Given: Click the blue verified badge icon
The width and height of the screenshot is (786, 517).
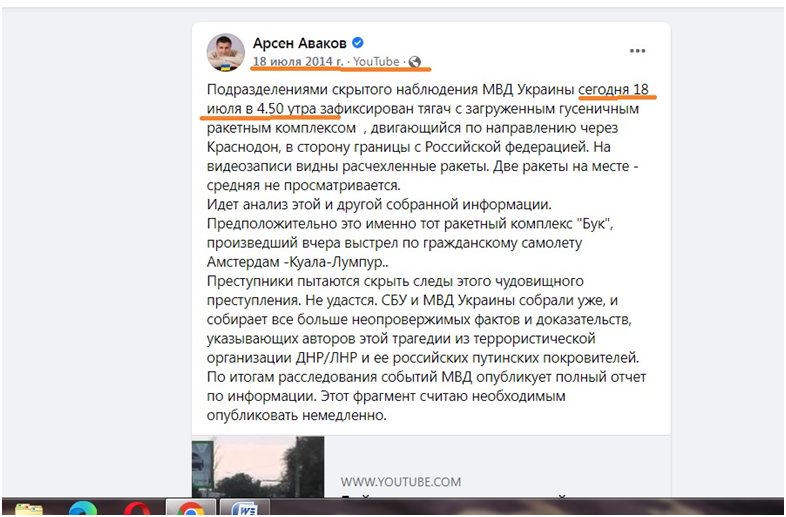Looking at the screenshot, I should click(x=357, y=43).
